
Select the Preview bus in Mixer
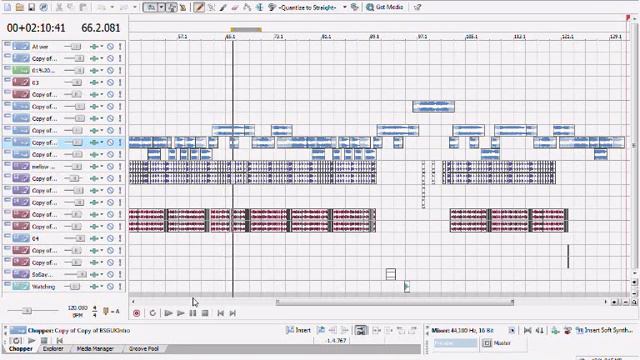coord(455,343)
